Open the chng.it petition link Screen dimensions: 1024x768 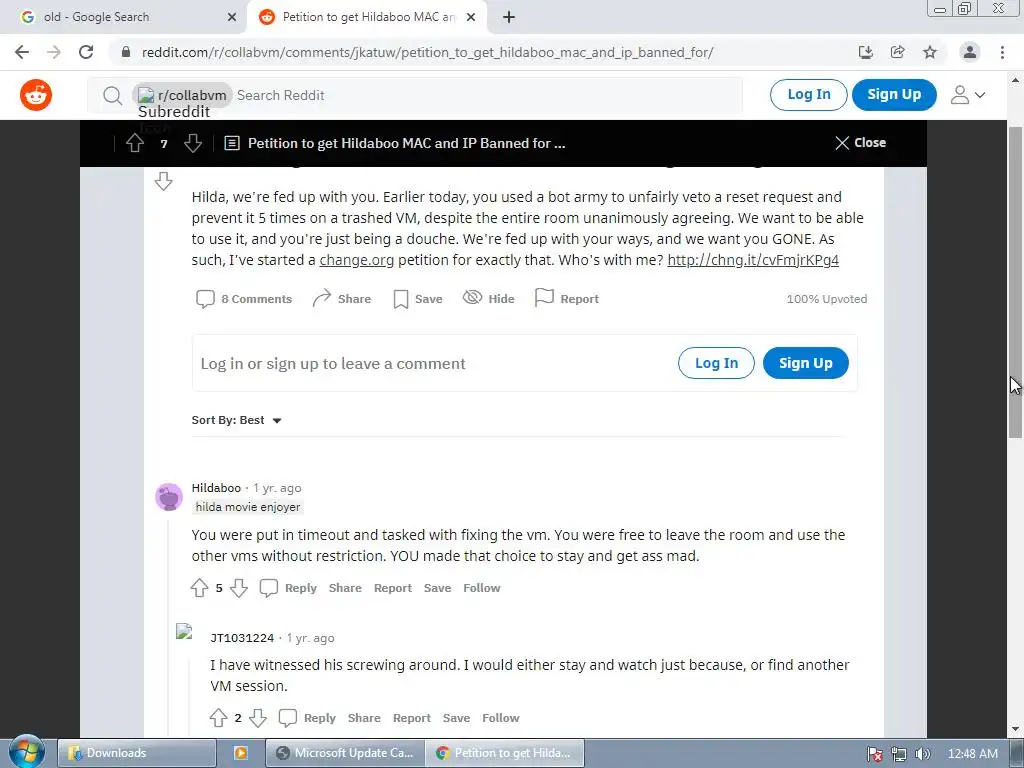(x=752, y=260)
